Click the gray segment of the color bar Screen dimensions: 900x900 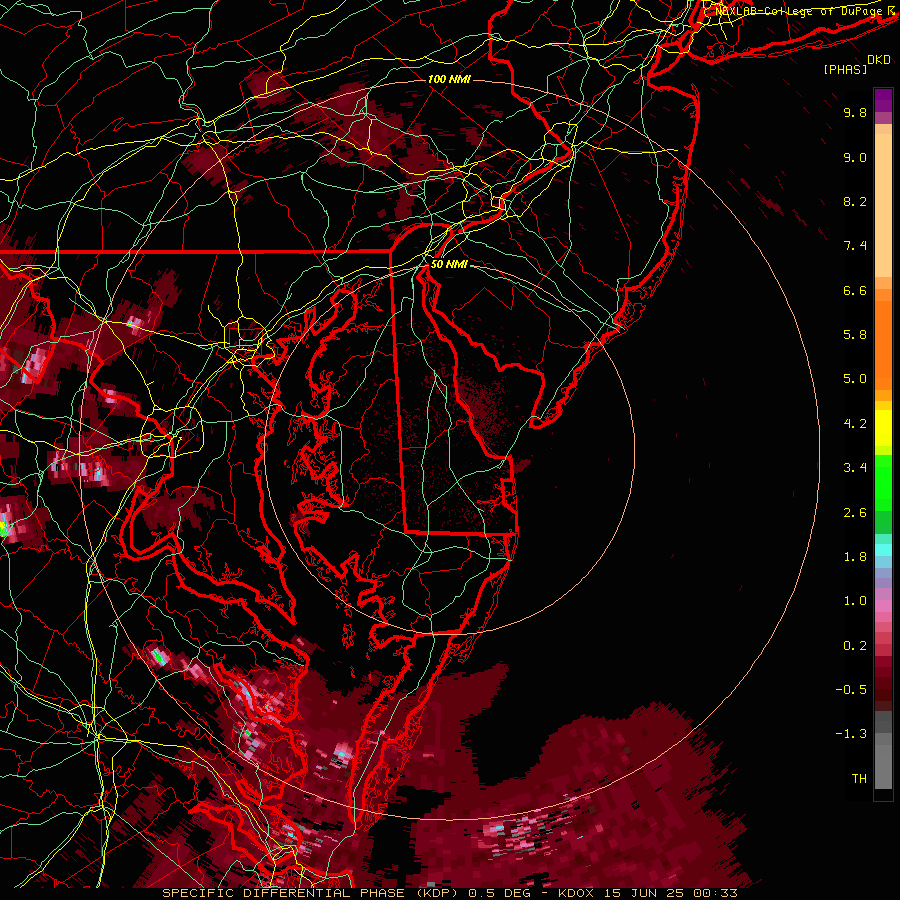[x=883, y=749]
